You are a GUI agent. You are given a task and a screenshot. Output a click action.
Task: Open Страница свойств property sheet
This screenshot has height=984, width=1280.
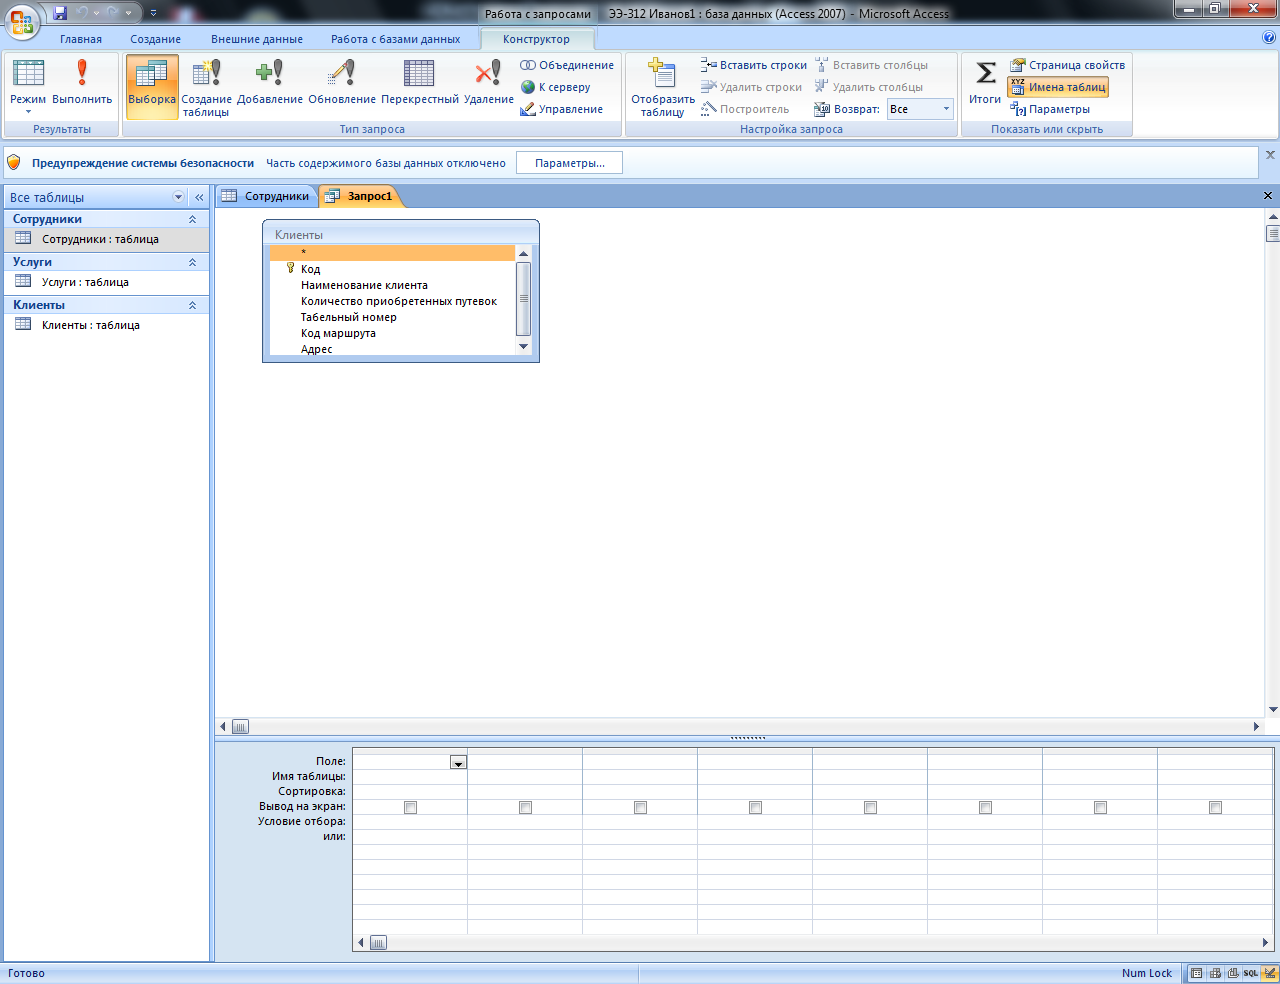point(1067,65)
